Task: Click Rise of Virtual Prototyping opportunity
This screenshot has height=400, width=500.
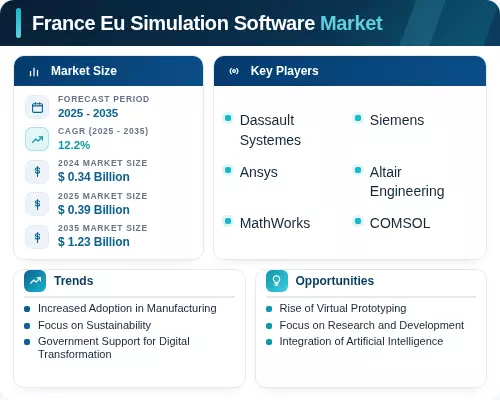Action: 343,309
